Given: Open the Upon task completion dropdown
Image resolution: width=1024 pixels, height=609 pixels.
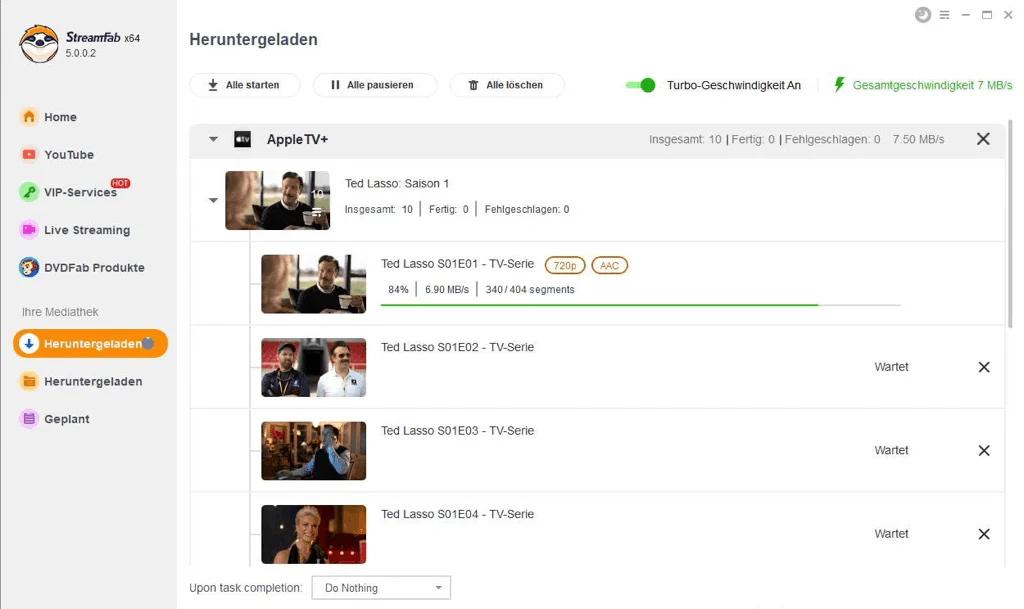Looking at the screenshot, I should click(x=381, y=588).
